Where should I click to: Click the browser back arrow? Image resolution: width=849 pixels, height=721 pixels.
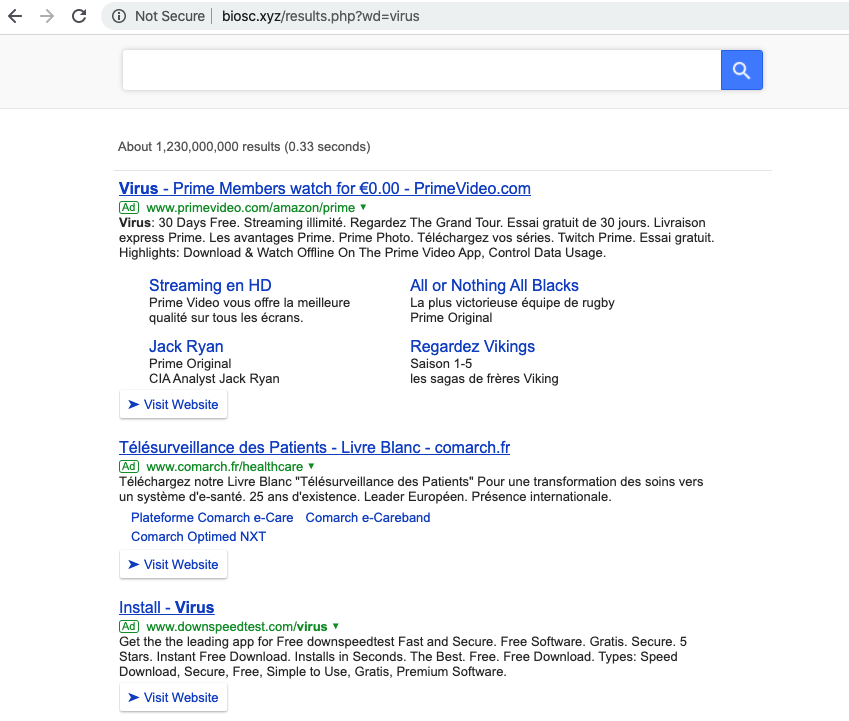point(15,16)
